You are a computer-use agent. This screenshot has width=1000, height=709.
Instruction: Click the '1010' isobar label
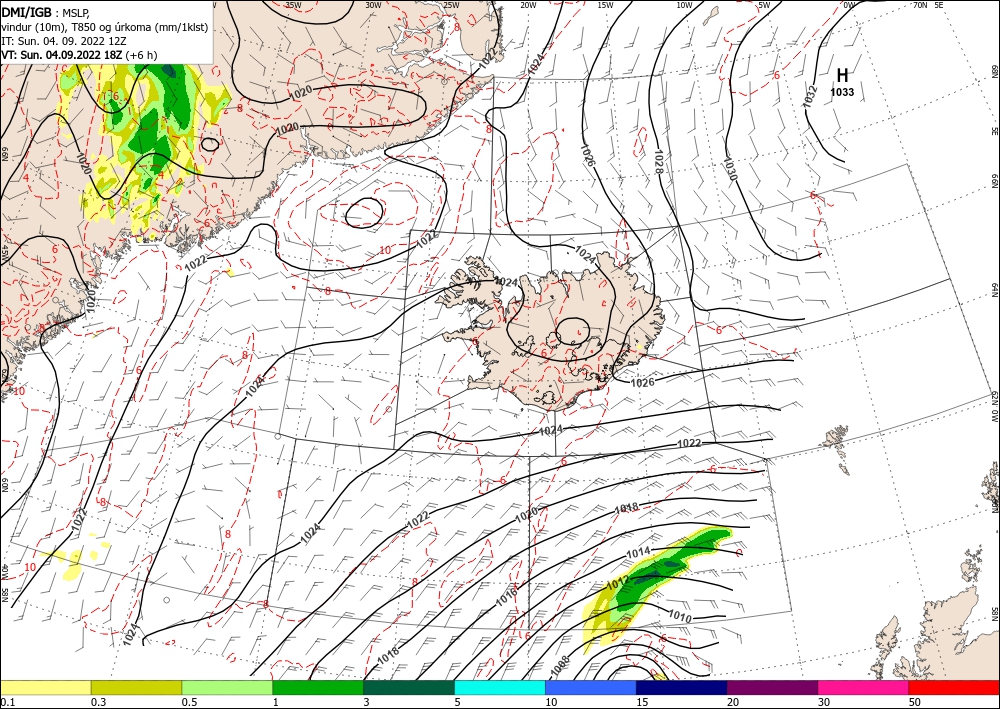(x=680, y=616)
